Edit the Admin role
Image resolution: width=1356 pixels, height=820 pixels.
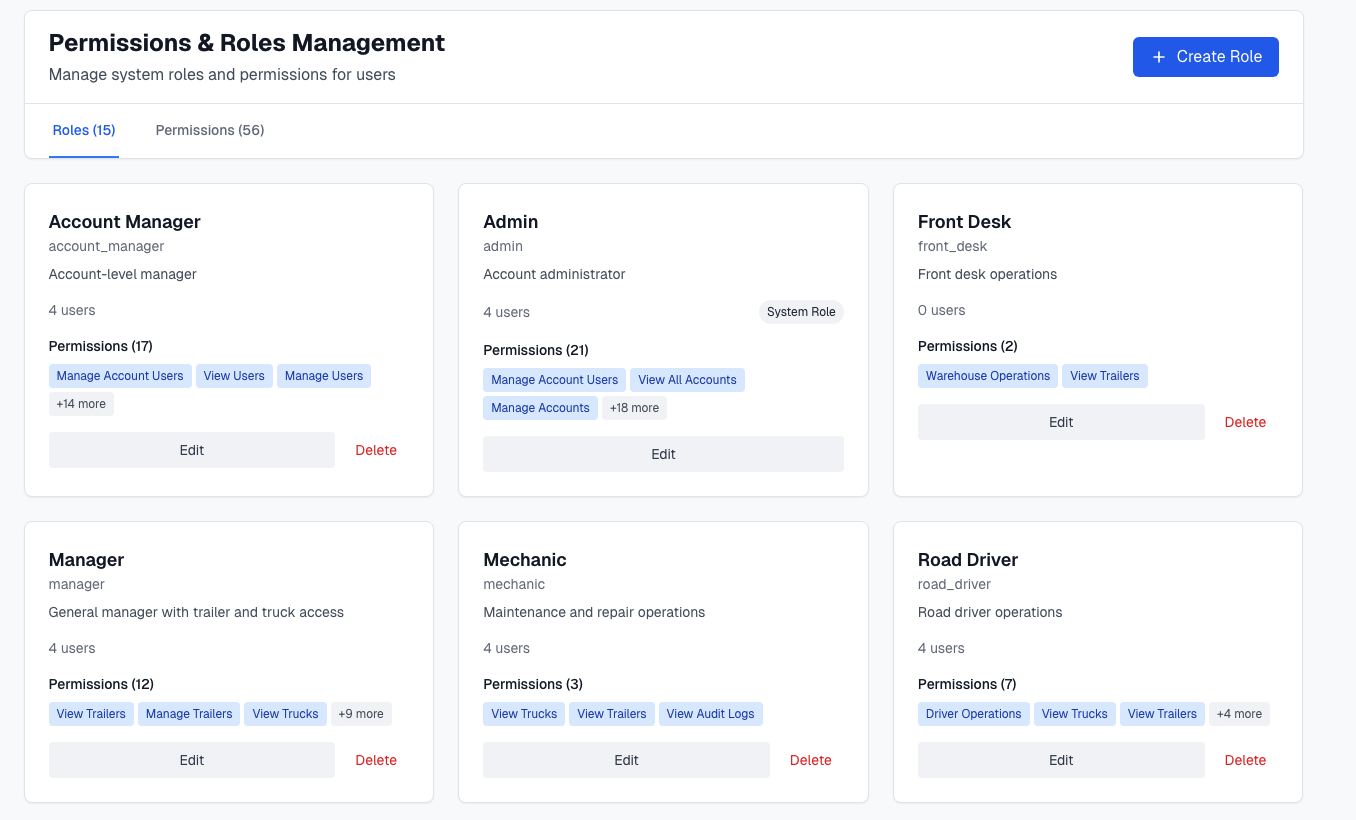[663, 453]
